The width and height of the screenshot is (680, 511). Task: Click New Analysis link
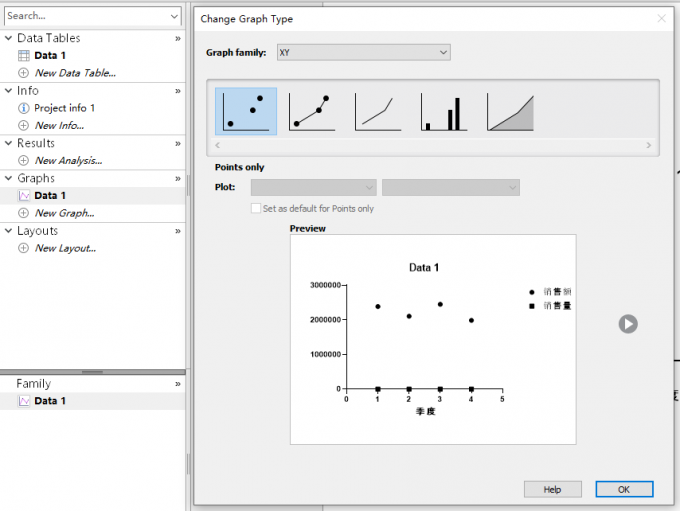pyautogui.click(x=68, y=160)
